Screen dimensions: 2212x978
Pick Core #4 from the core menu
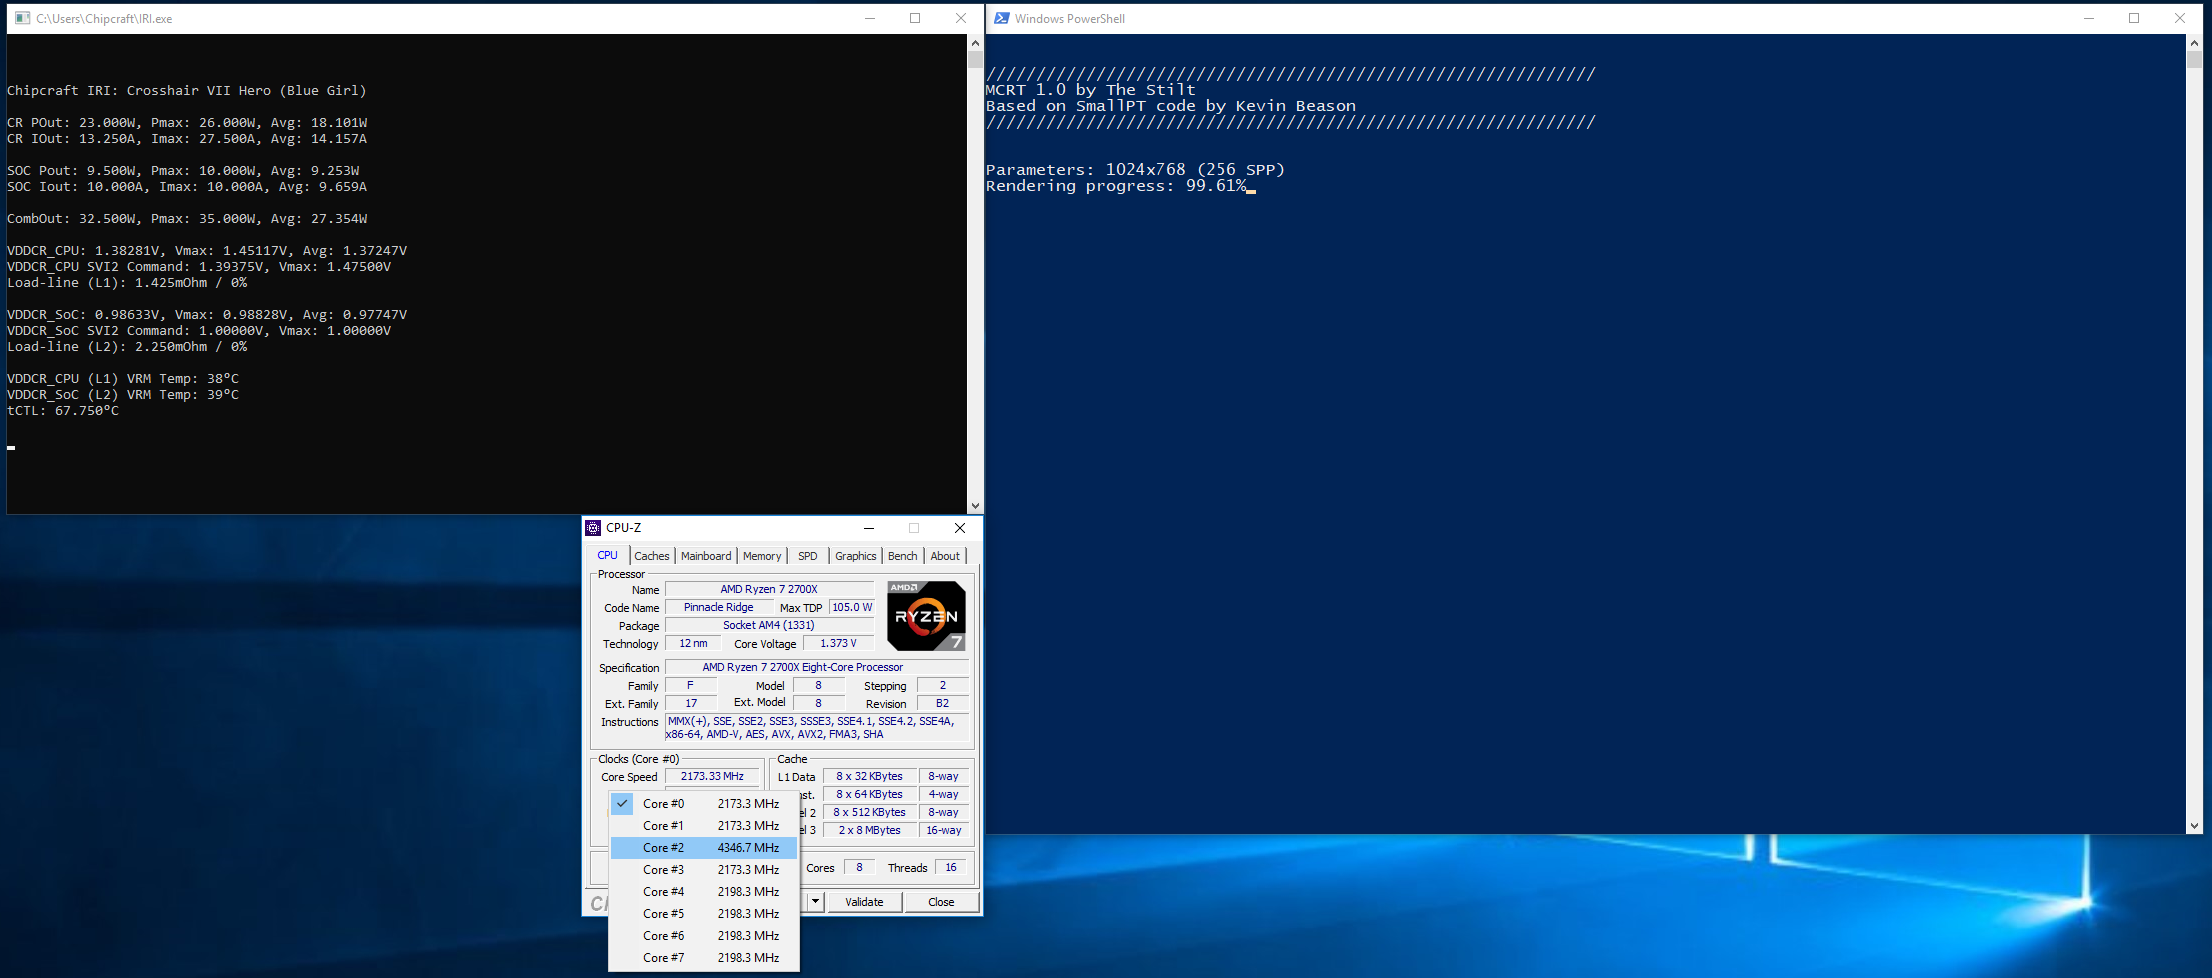click(x=704, y=892)
